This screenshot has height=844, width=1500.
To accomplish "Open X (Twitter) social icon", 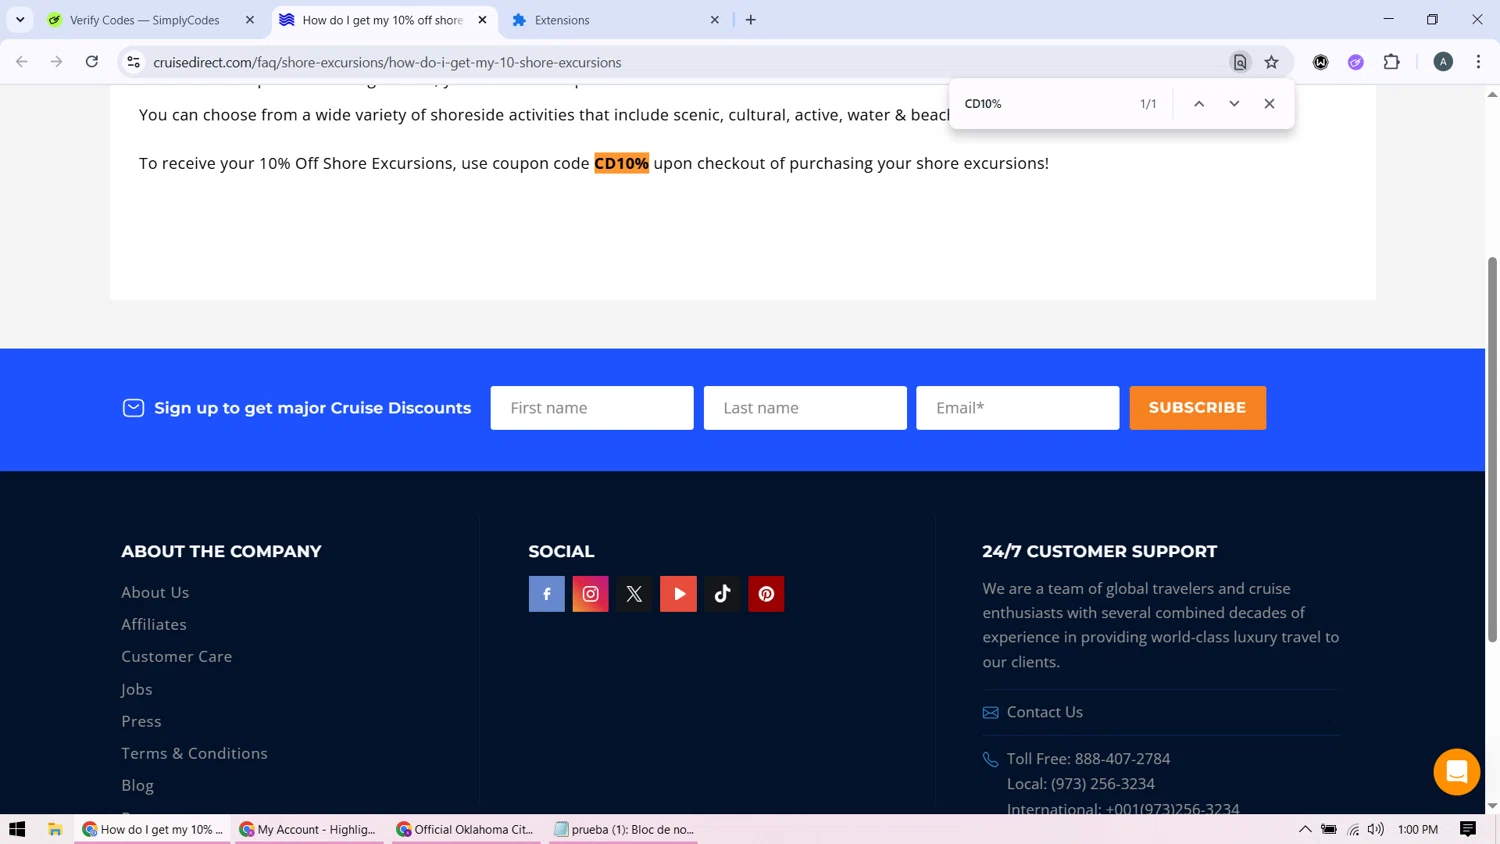I will click(x=634, y=594).
